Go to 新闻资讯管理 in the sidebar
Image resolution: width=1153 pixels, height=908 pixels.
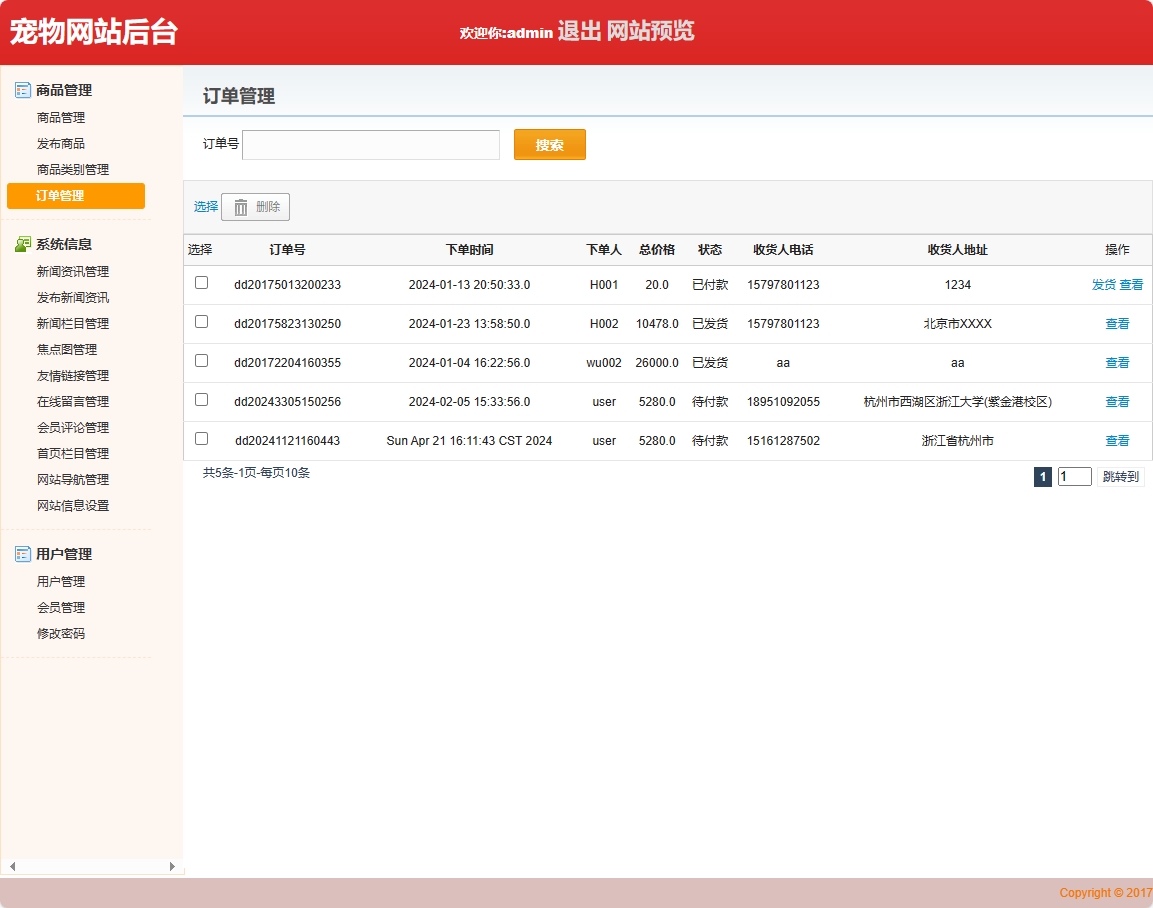(x=73, y=272)
